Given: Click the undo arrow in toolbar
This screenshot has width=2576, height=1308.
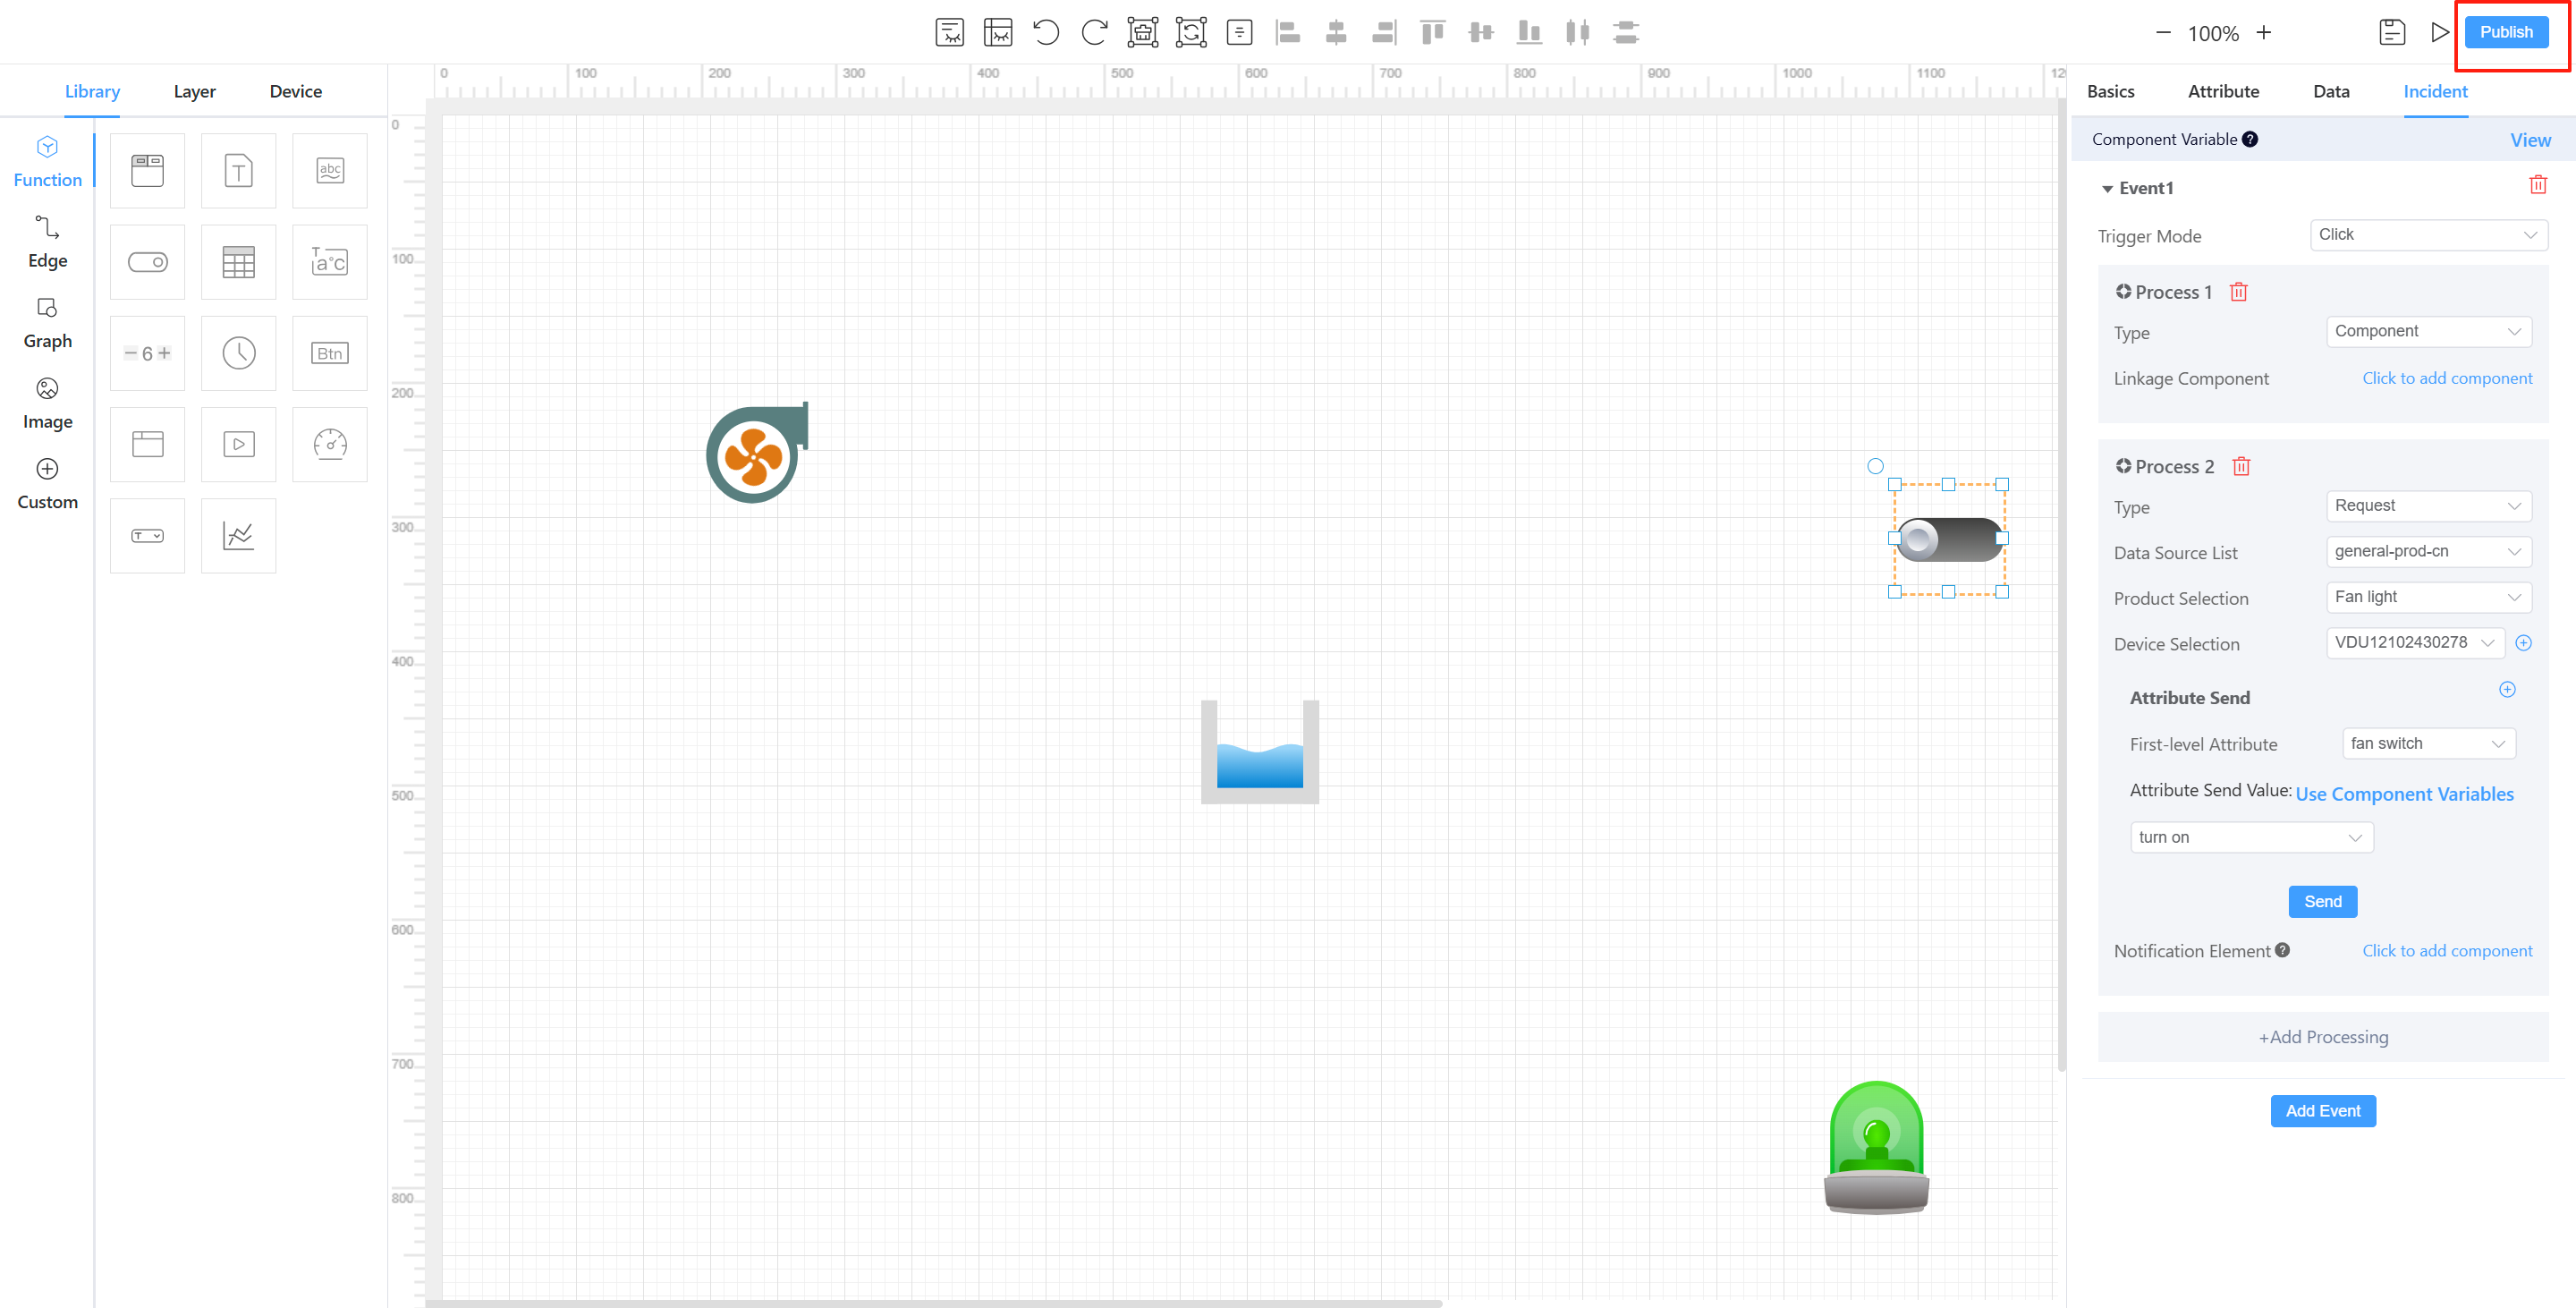Looking at the screenshot, I should pyautogui.click(x=1045, y=32).
